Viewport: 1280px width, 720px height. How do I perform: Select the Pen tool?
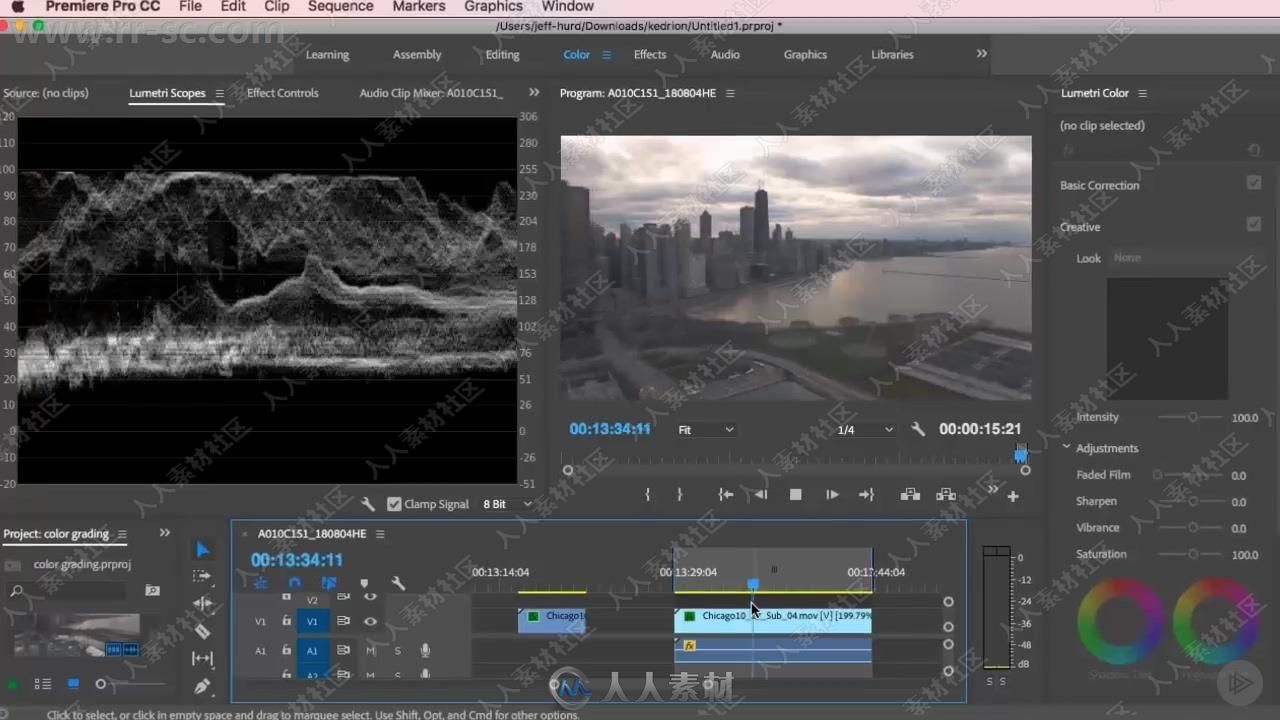click(202, 686)
